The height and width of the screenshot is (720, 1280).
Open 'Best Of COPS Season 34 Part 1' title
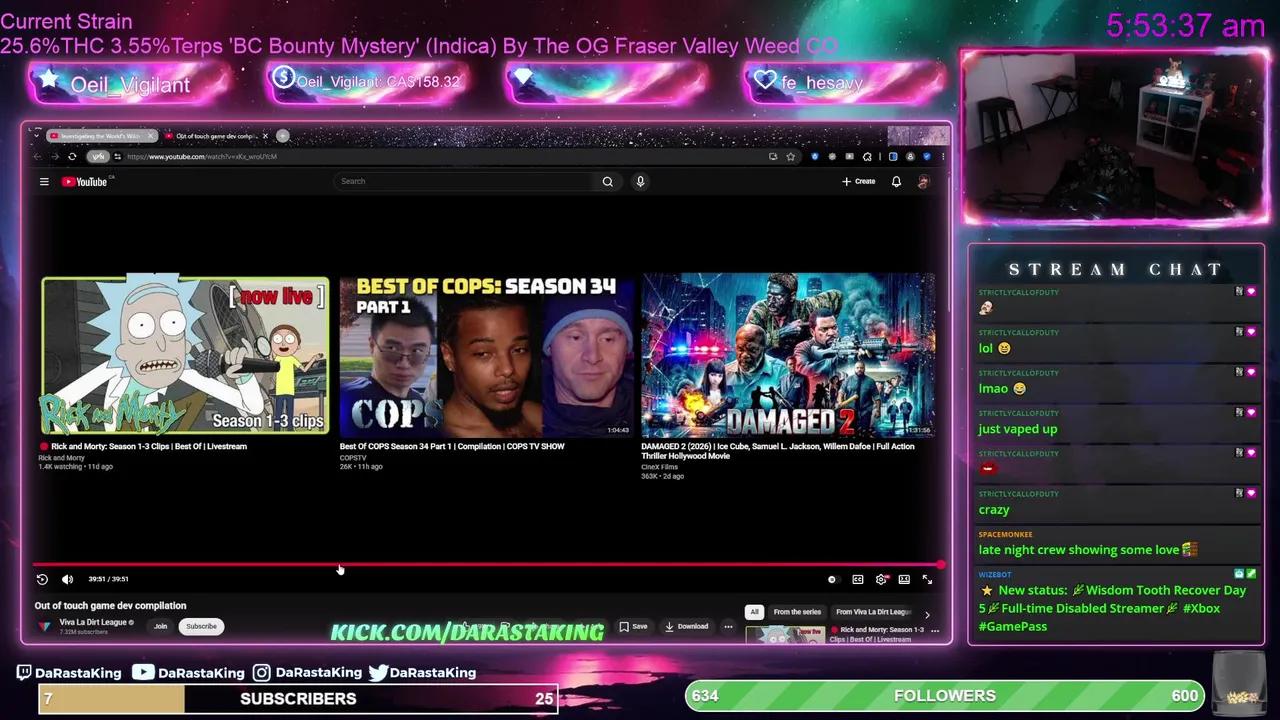coord(452,446)
